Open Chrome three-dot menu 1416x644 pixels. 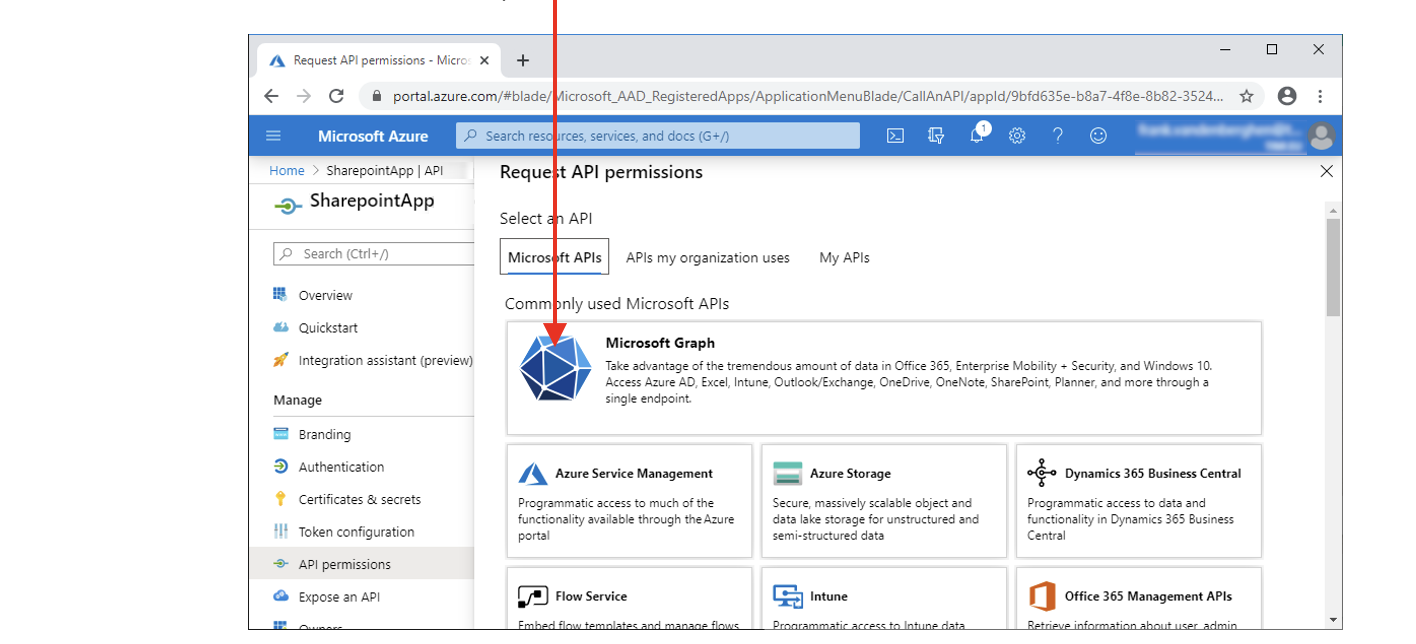(1320, 96)
